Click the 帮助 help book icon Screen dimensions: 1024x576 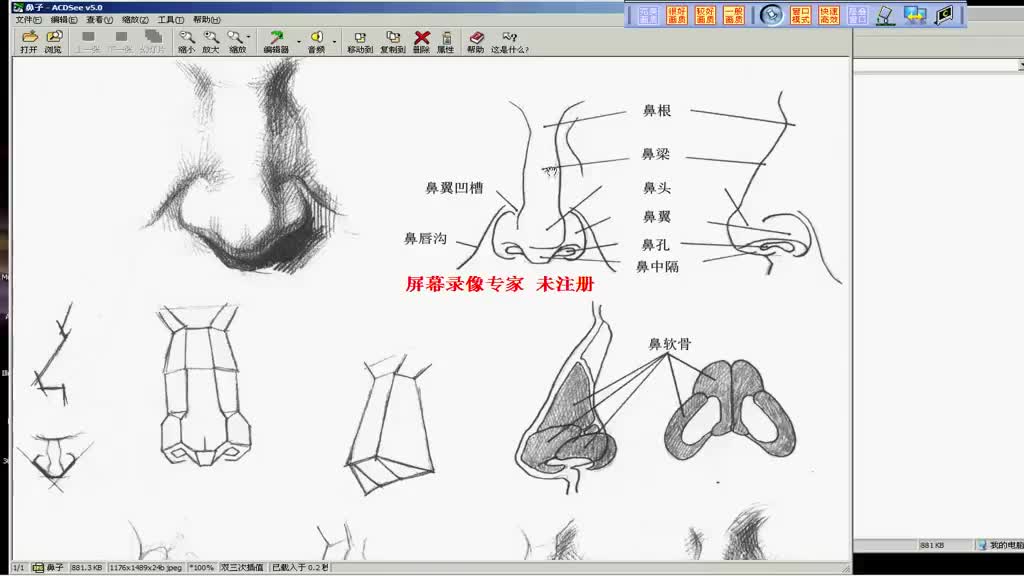coord(475,41)
